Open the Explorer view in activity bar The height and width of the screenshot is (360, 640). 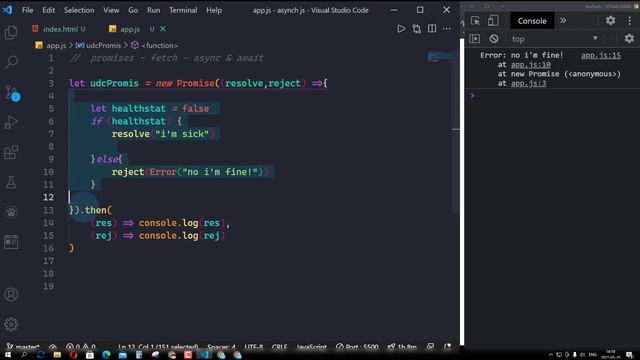click(11, 32)
